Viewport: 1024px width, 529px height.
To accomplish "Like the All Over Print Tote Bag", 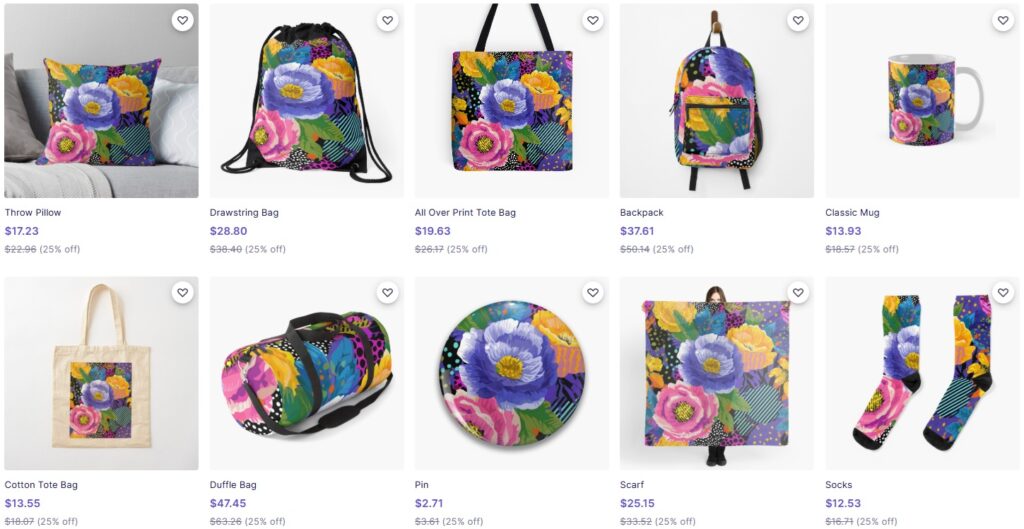I will (593, 21).
